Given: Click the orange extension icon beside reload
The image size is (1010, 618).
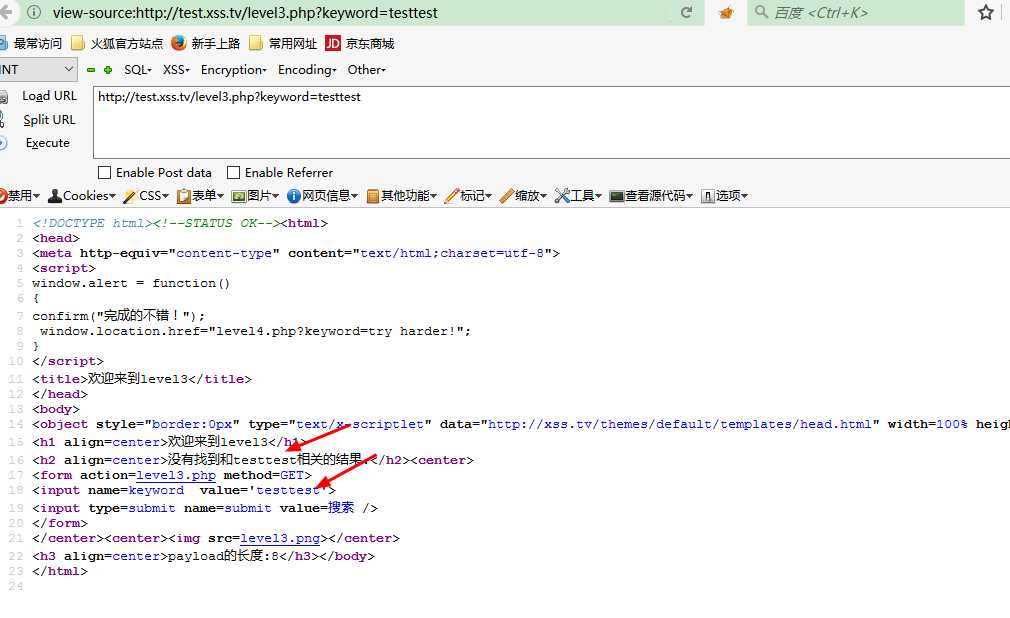Looking at the screenshot, I should click(x=726, y=12).
